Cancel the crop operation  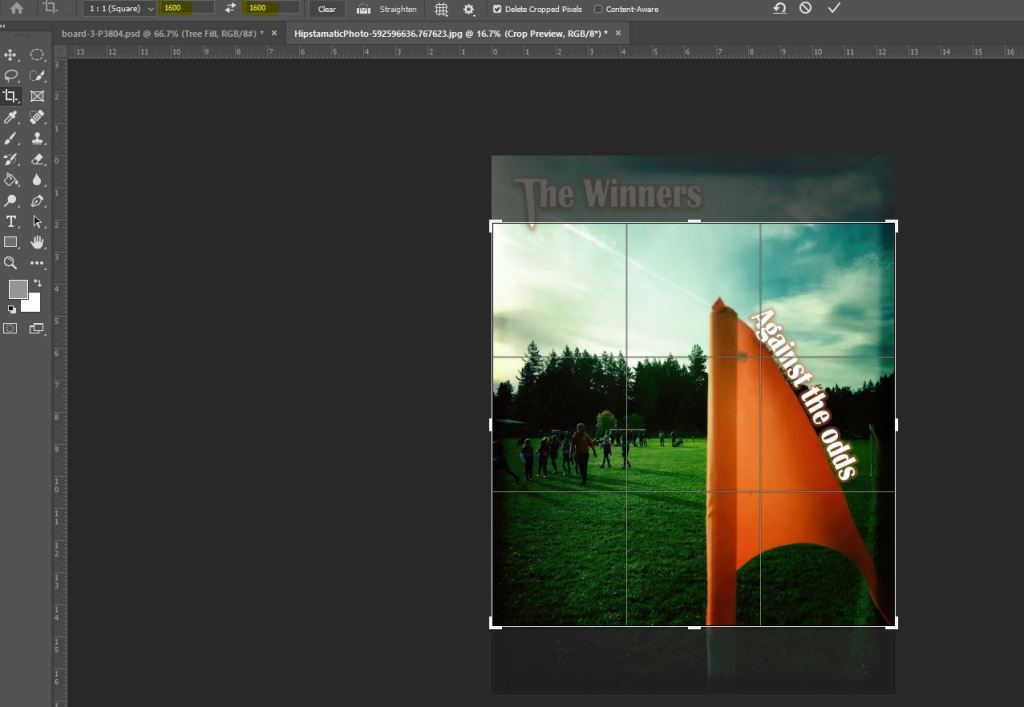pyautogui.click(x=806, y=8)
